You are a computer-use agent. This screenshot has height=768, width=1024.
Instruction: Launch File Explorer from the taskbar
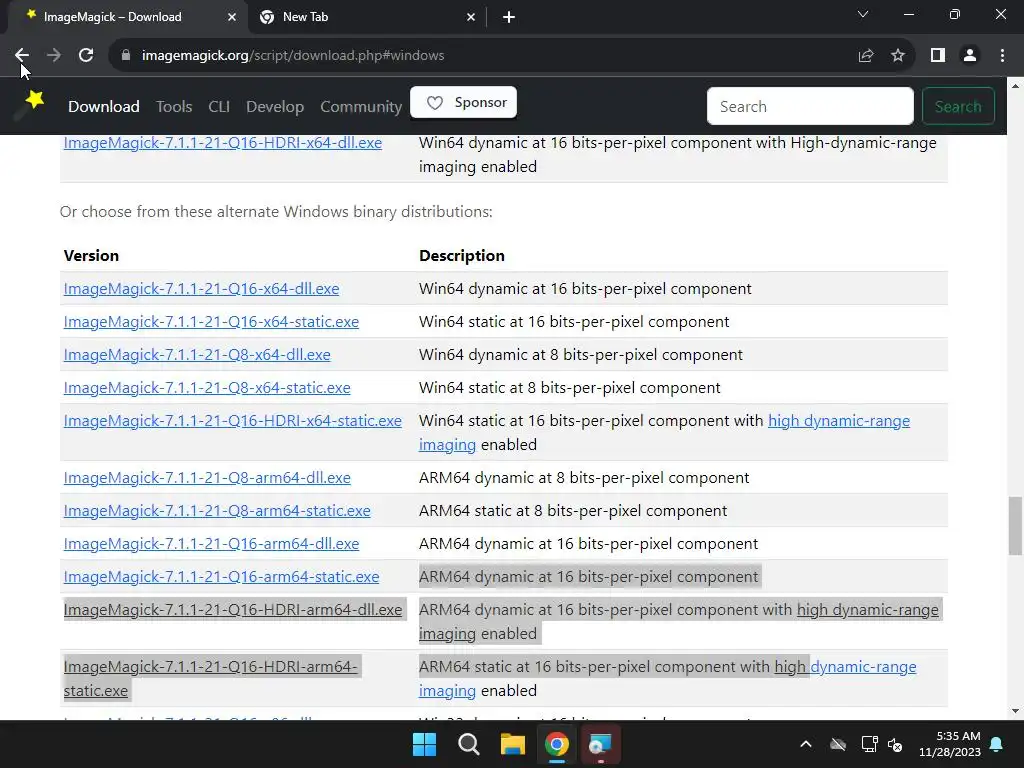(x=513, y=744)
